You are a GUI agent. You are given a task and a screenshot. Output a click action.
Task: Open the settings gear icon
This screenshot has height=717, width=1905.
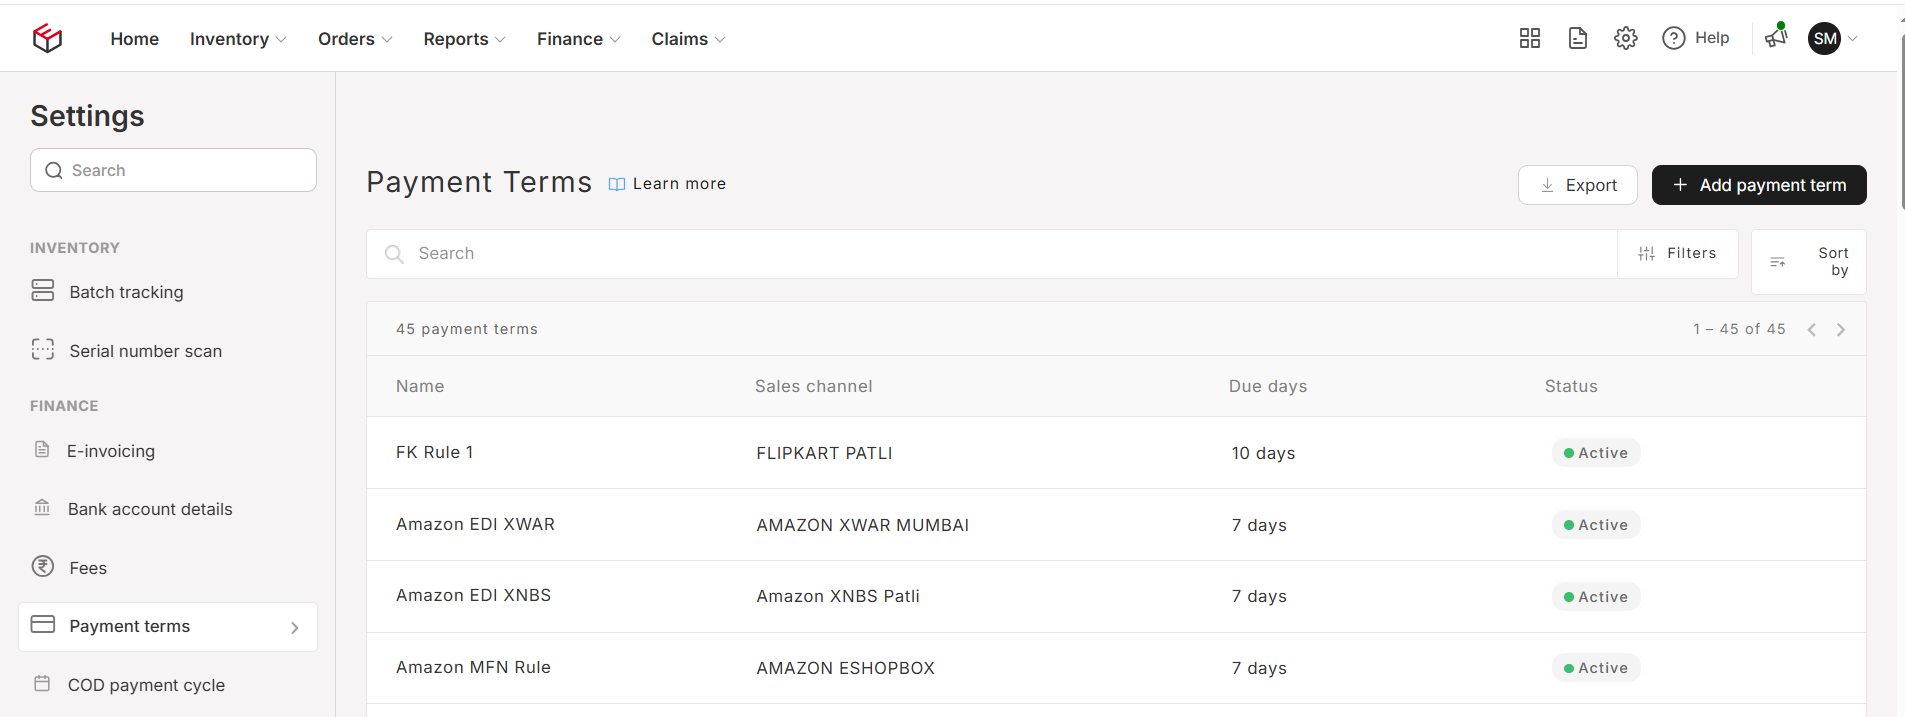pos(1626,38)
